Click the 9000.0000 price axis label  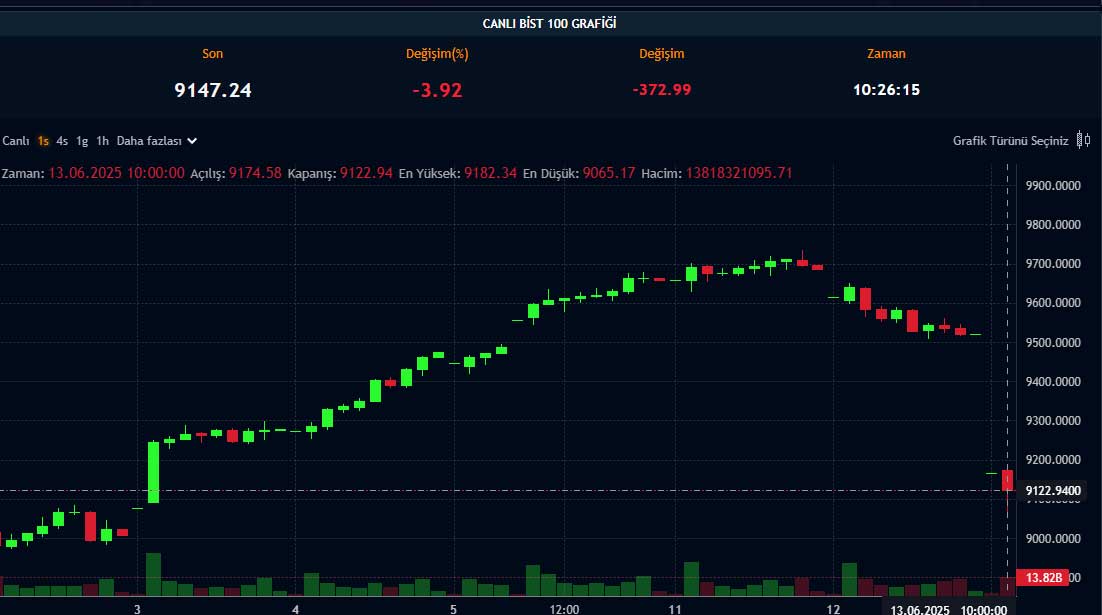tap(1053, 538)
